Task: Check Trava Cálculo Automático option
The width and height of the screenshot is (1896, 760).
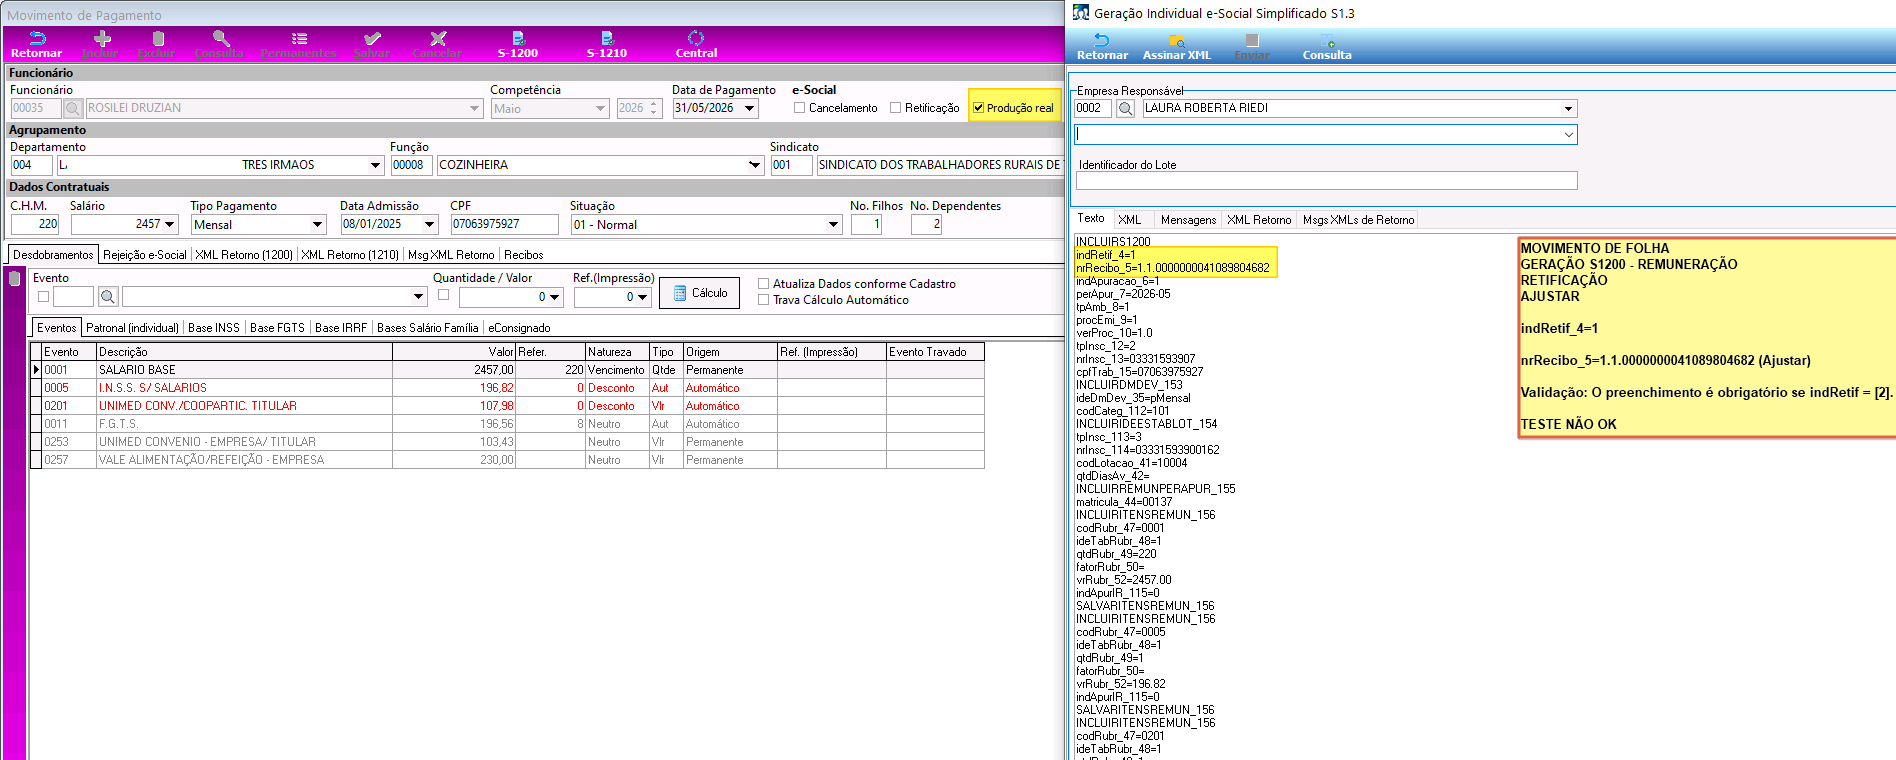Action: [763, 300]
